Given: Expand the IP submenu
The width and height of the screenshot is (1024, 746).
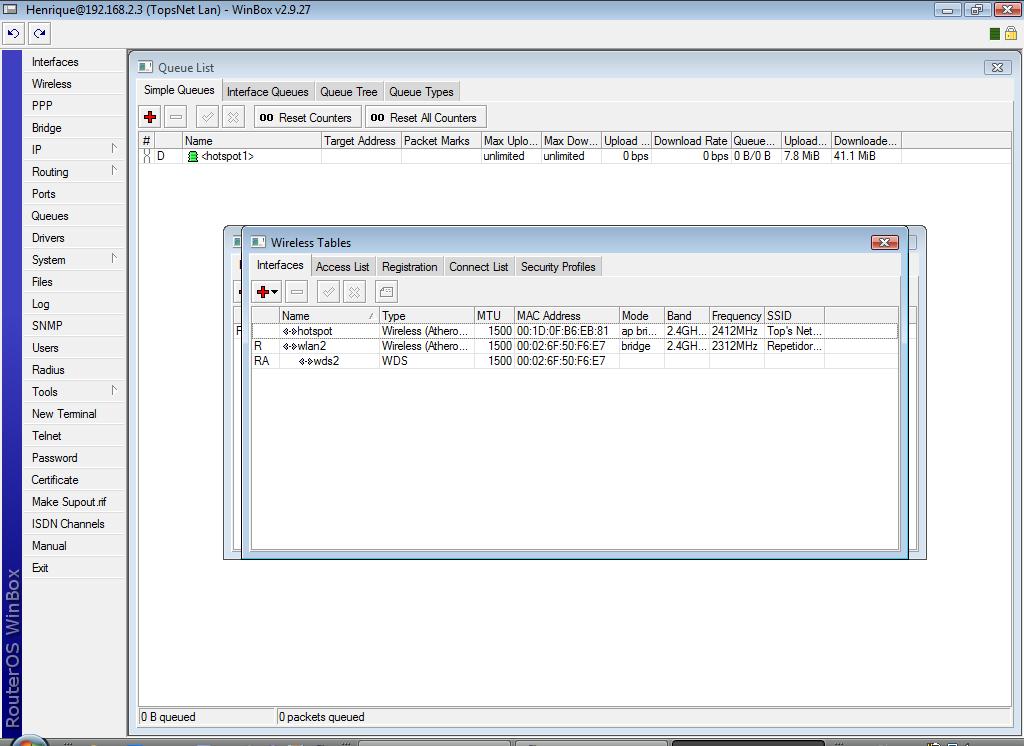Looking at the screenshot, I should click(x=114, y=149).
